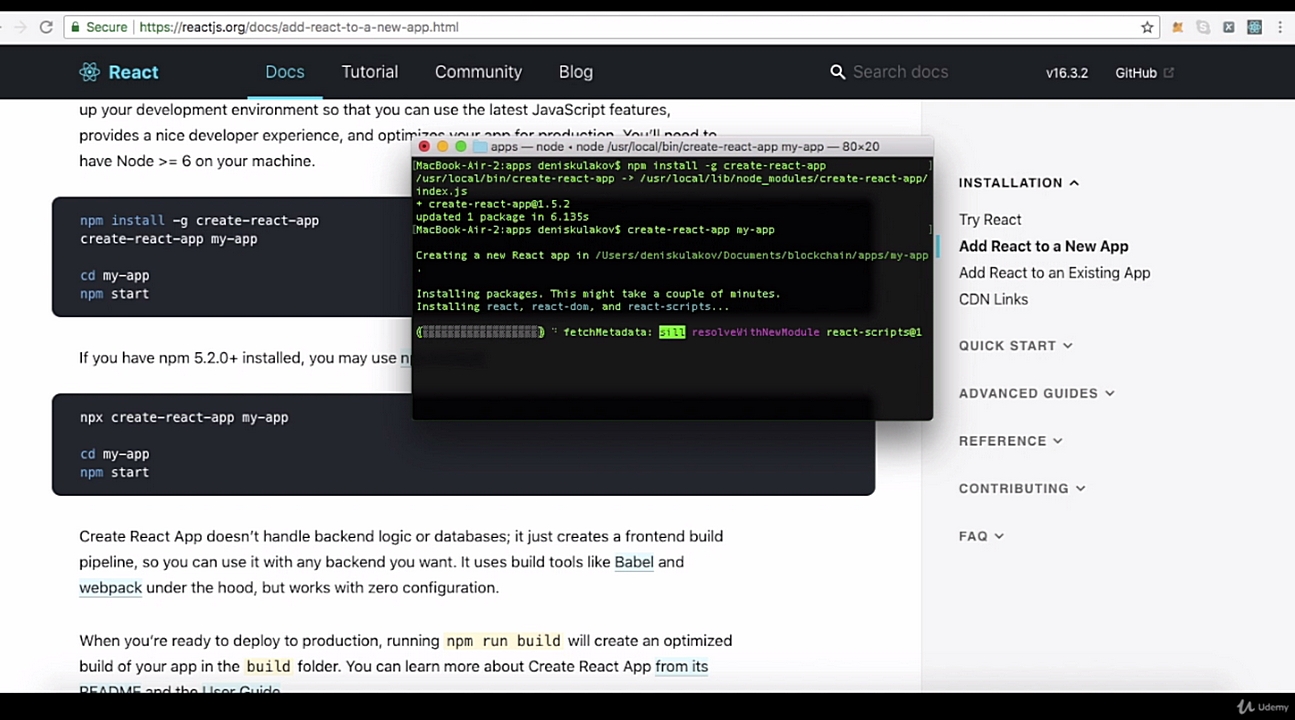Expand the CONTRIBUTING sidebar section

[x=1022, y=489]
